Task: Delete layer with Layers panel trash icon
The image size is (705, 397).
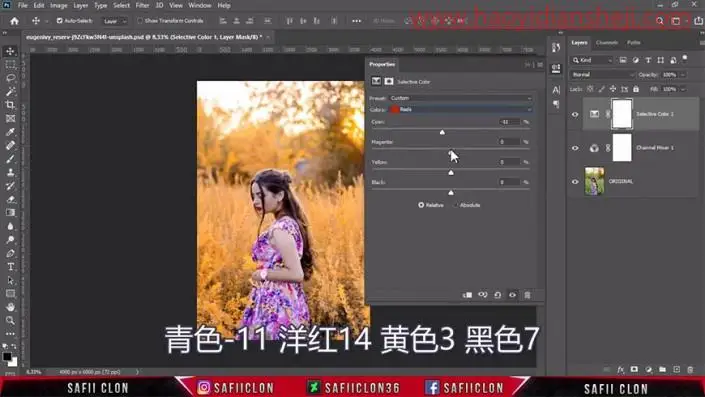Action: tap(691, 370)
